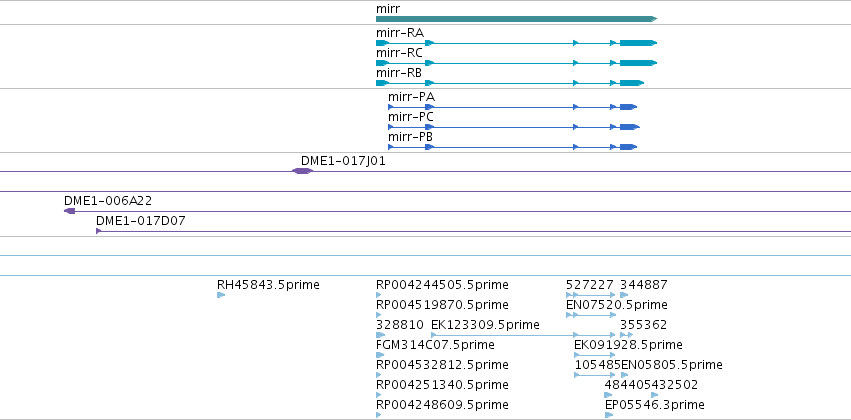Select RP004251340.5prime label
The image size is (851, 420).
pyautogui.click(x=442, y=385)
